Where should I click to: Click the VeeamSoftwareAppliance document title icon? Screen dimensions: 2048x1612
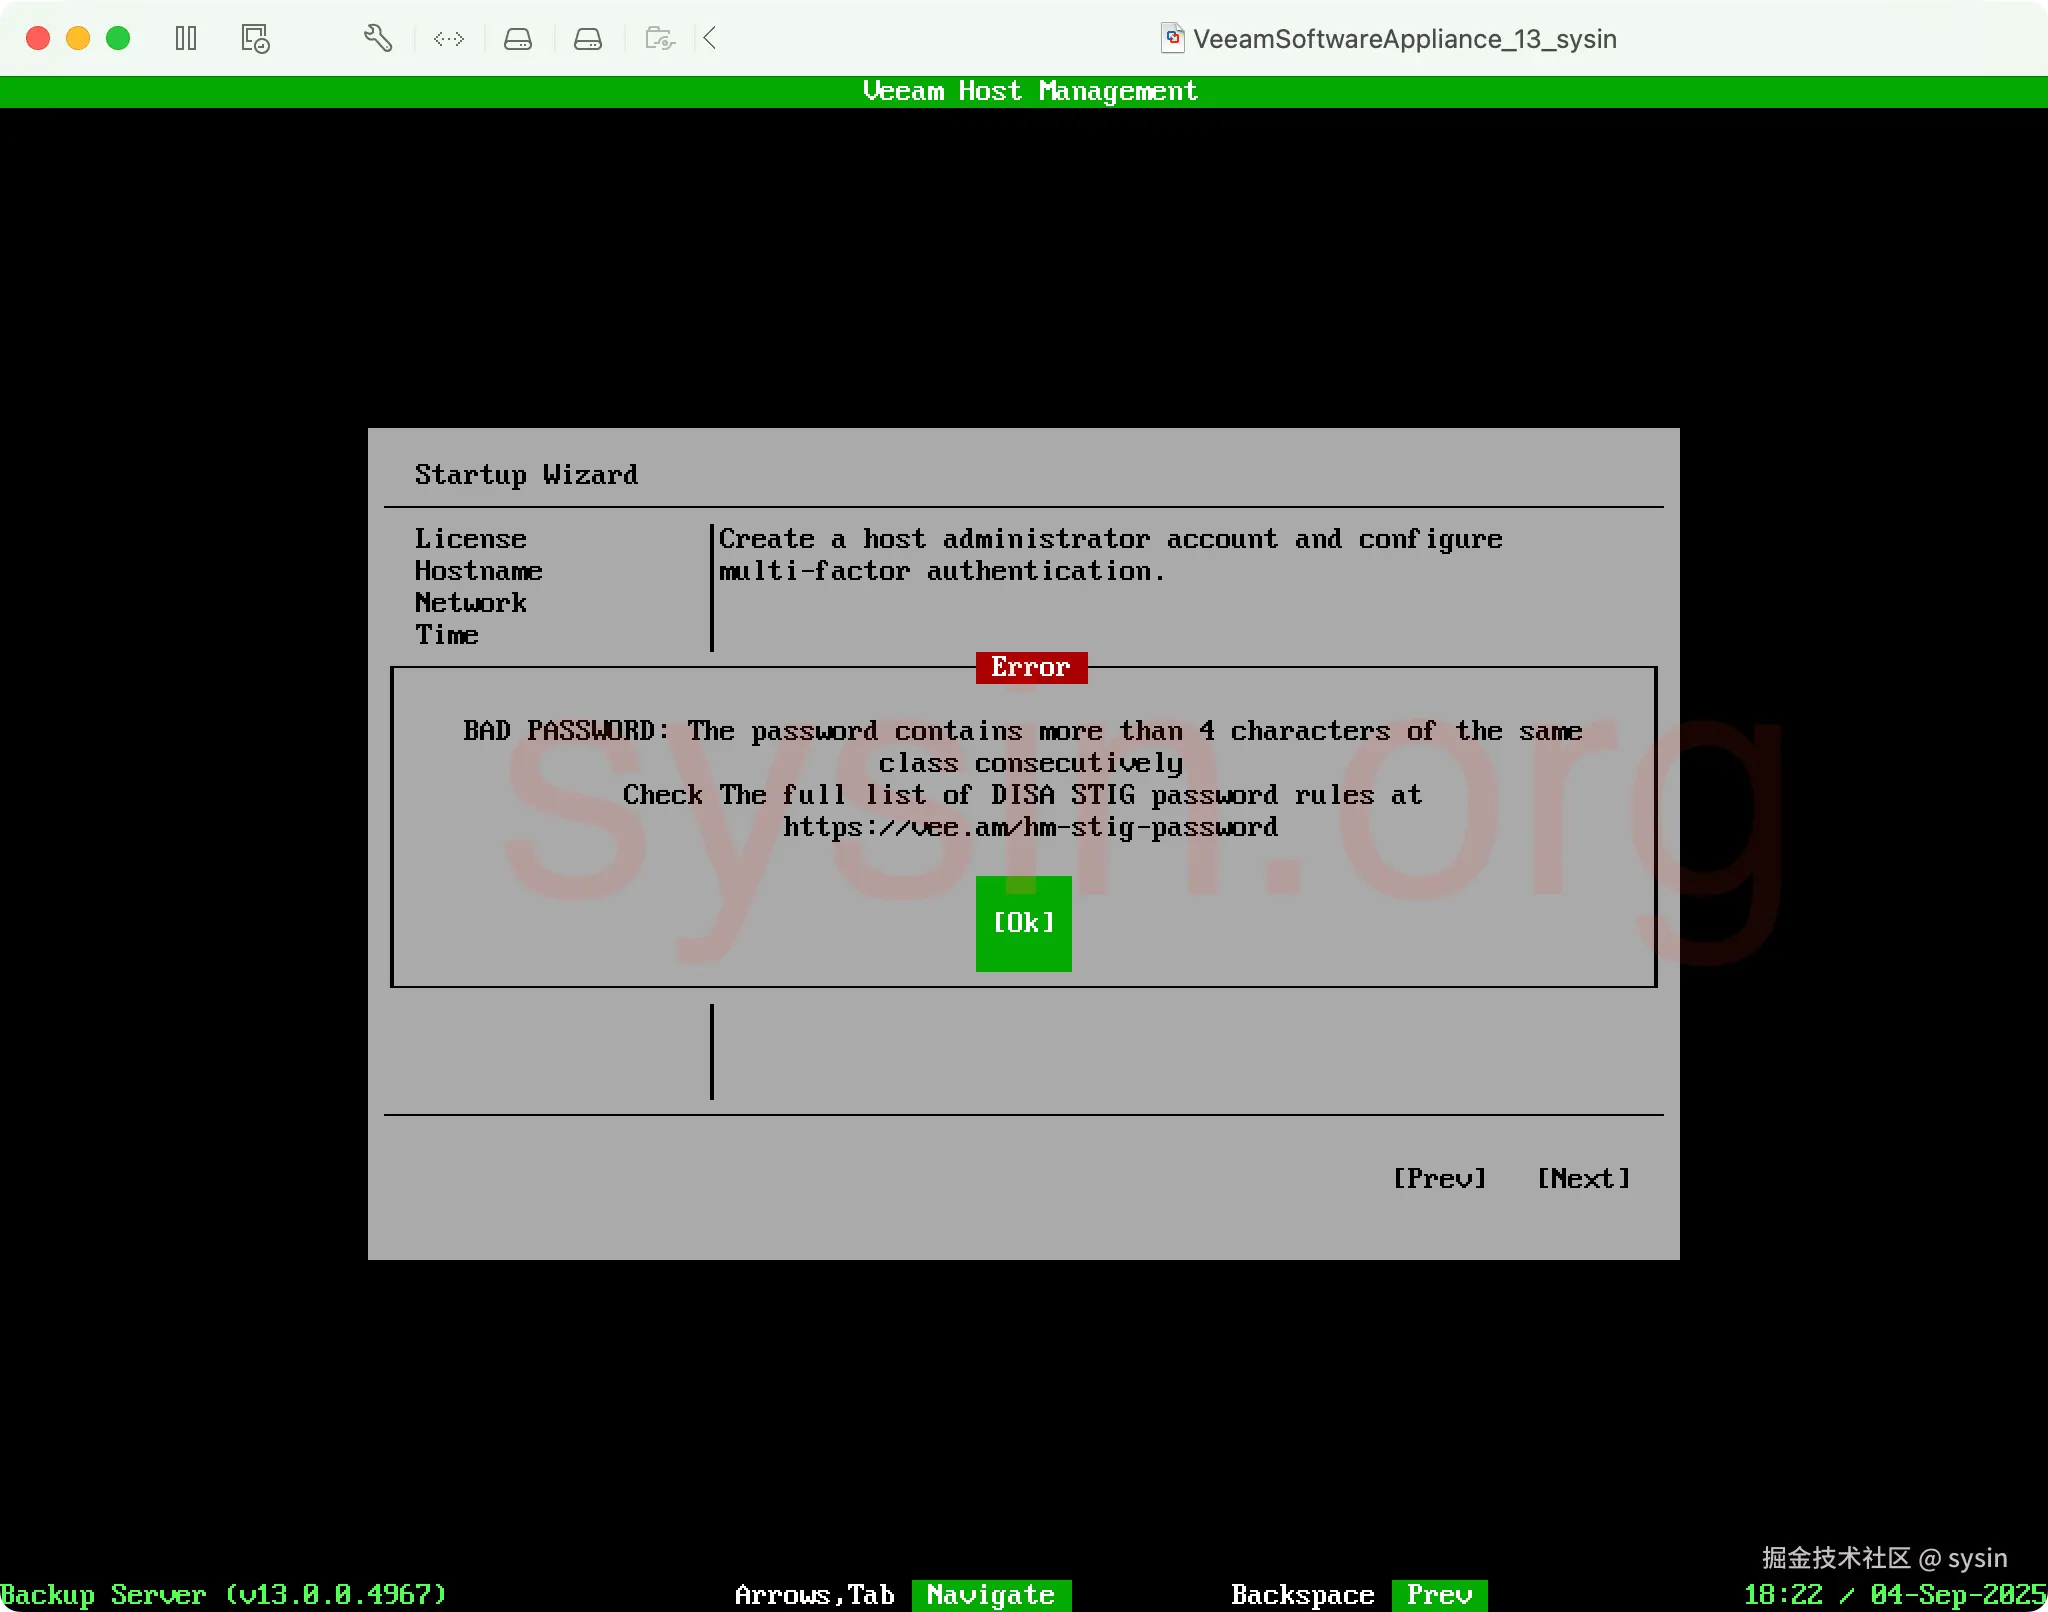(1172, 39)
